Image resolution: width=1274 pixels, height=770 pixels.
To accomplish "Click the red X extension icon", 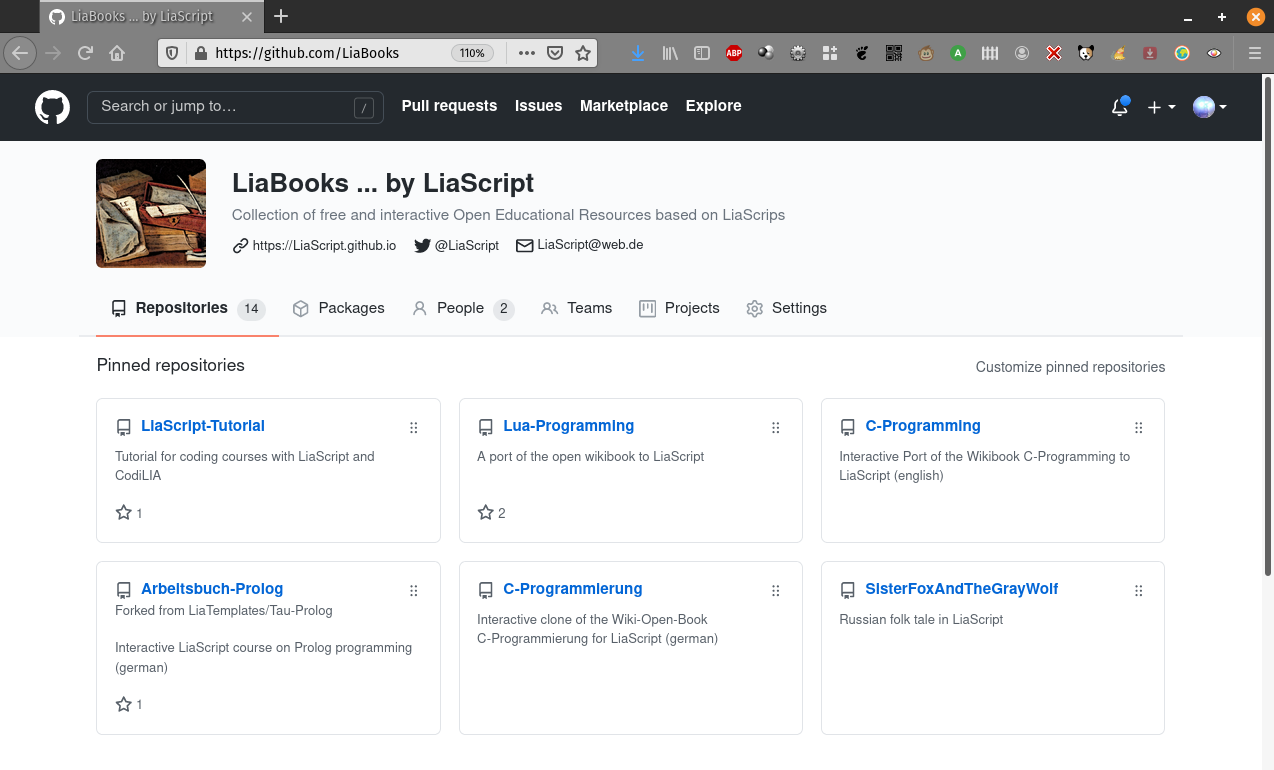I will (1054, 53).
